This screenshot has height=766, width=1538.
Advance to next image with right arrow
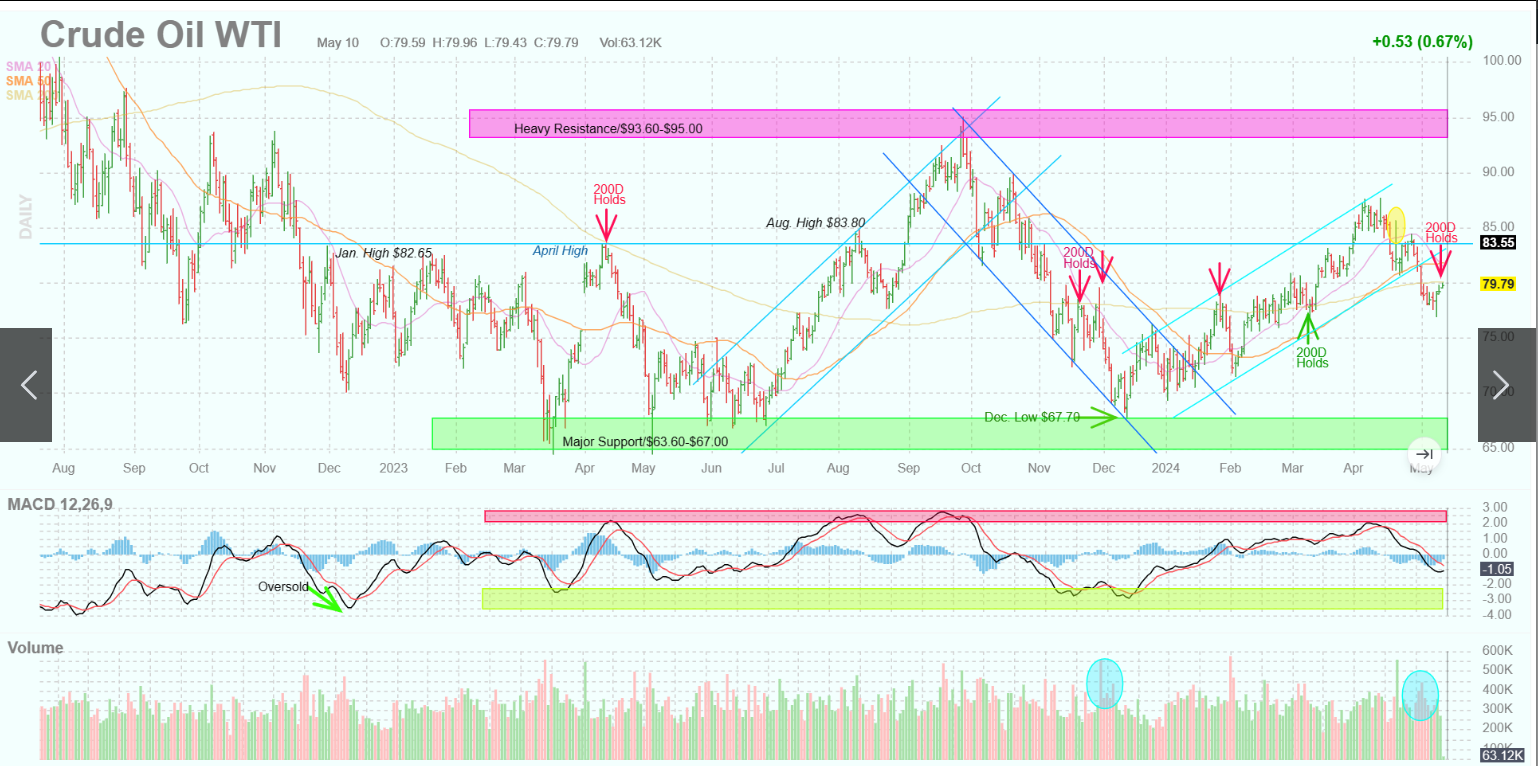pyautogui.click(x=1506, y=385)
